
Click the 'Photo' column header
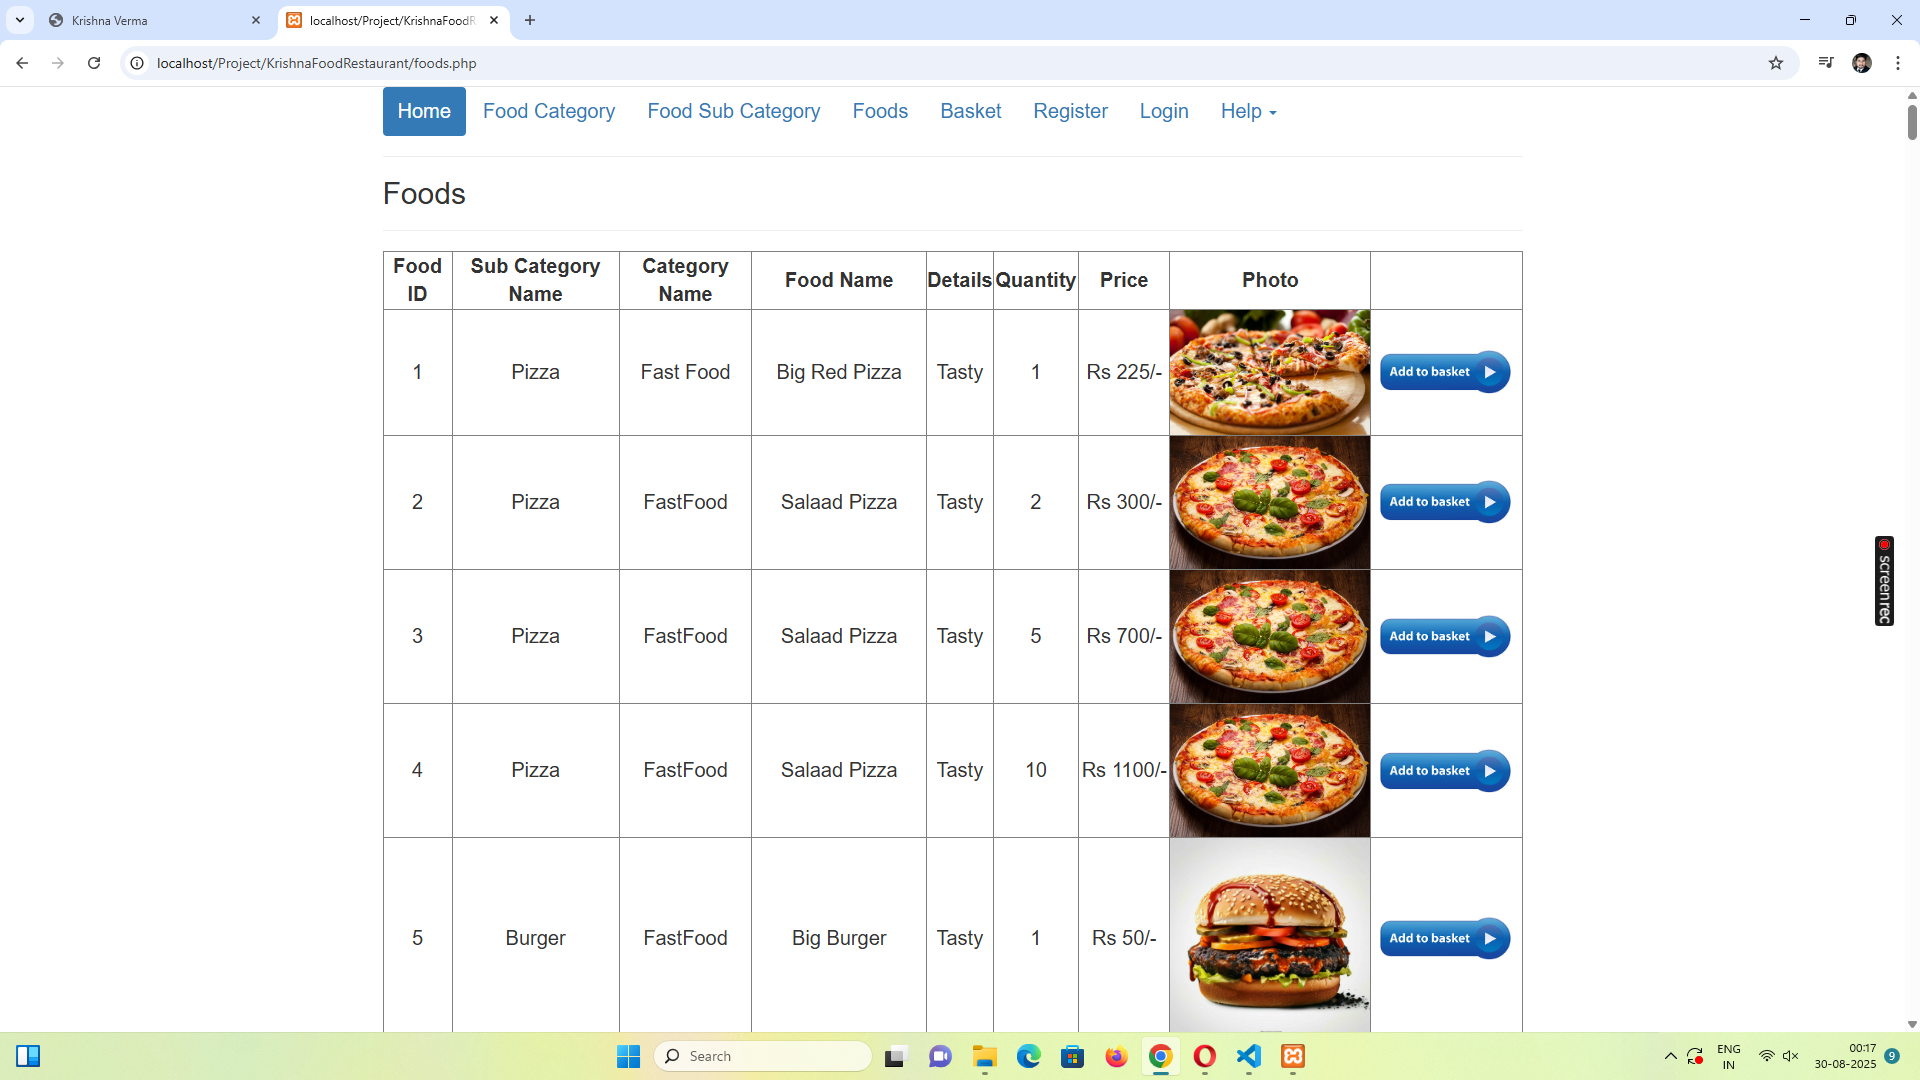click(x=1270, y=280)
